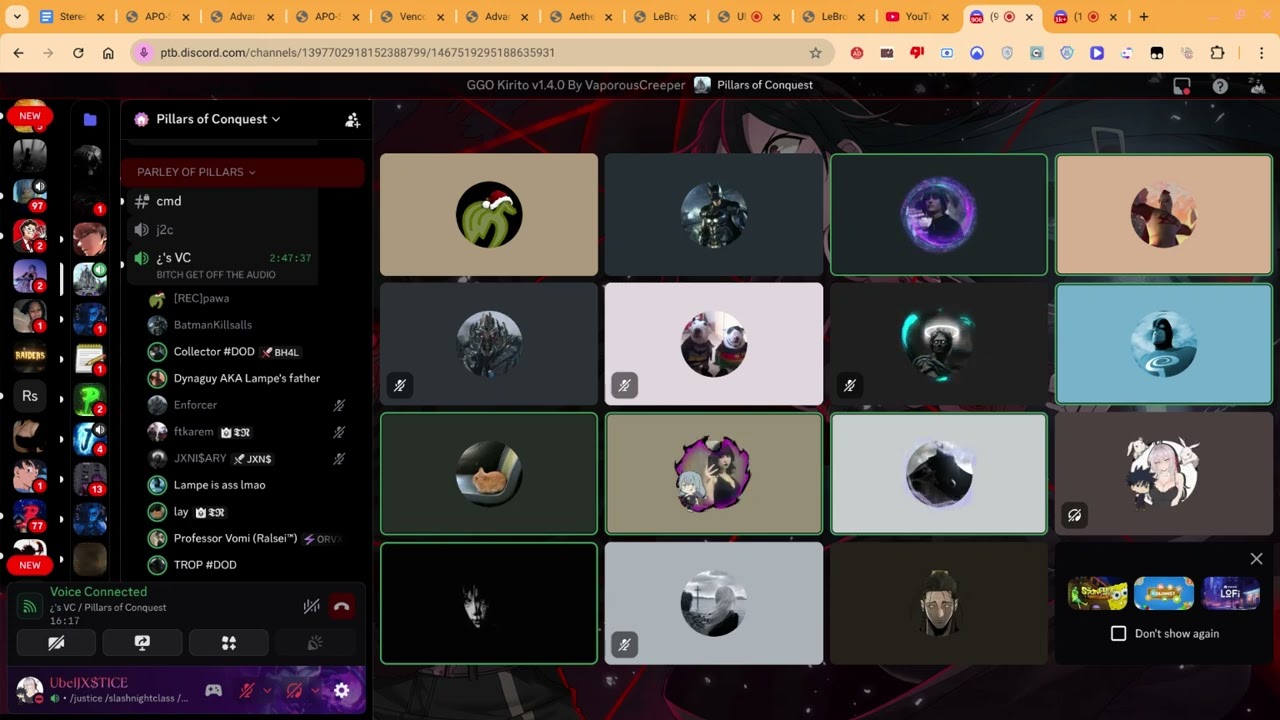Open User Settings gear icon
The image size is (1280, 720).
[x=341, y=690]
